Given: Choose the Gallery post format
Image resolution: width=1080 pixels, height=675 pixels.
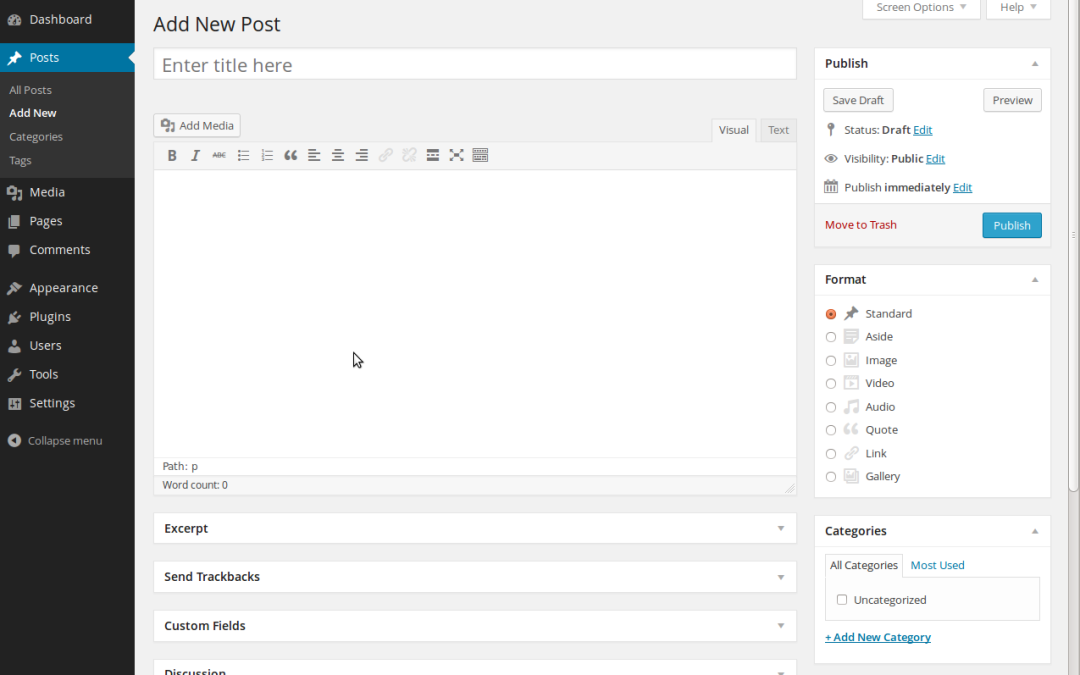Looking at the screenshot, I should click(x=831, y=477).
